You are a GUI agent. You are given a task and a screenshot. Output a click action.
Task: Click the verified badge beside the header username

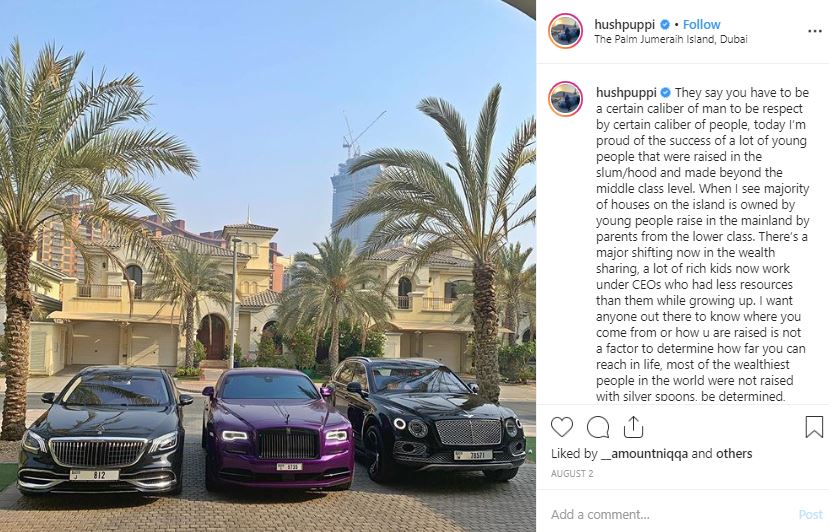pos(665,24)
